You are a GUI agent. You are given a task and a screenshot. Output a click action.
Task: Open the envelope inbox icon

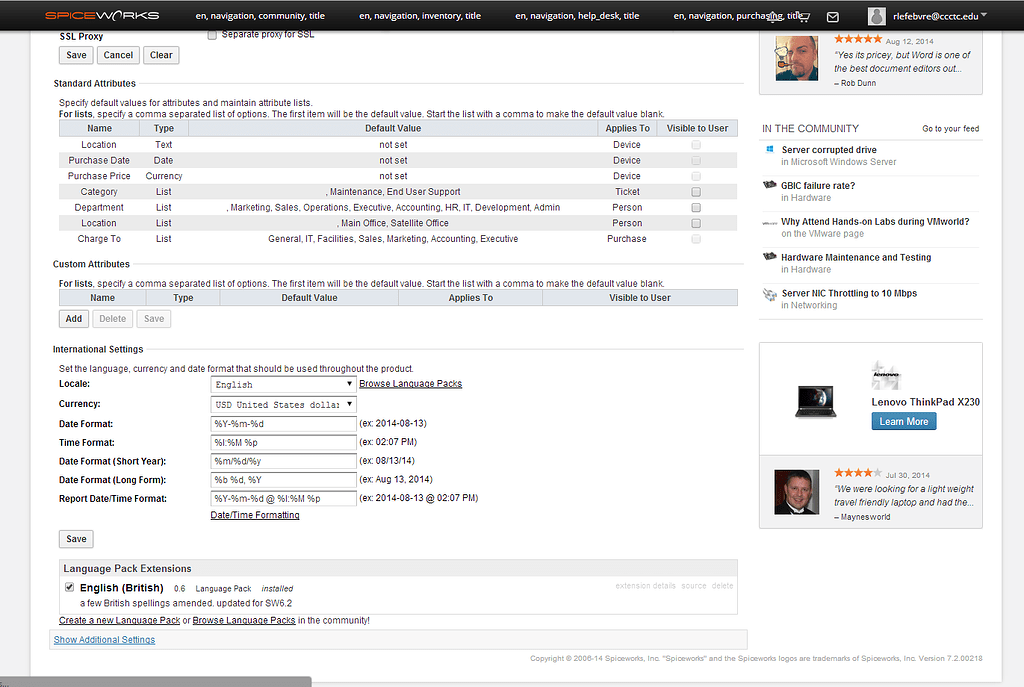[833, 15]
